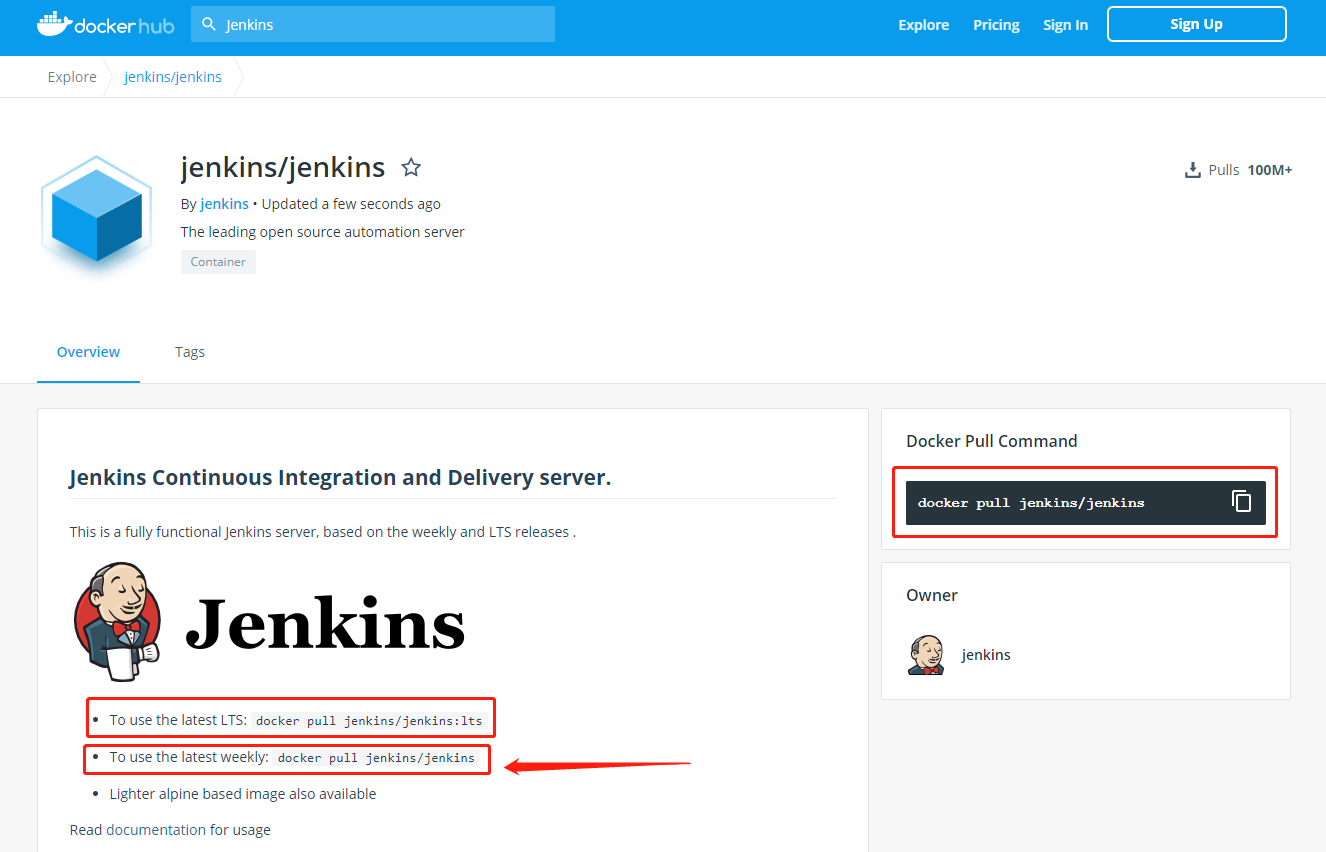Click 'Lighter alpine based image also available'
The width and height of the screenshot is (1326, 852).
coord(243,794)
